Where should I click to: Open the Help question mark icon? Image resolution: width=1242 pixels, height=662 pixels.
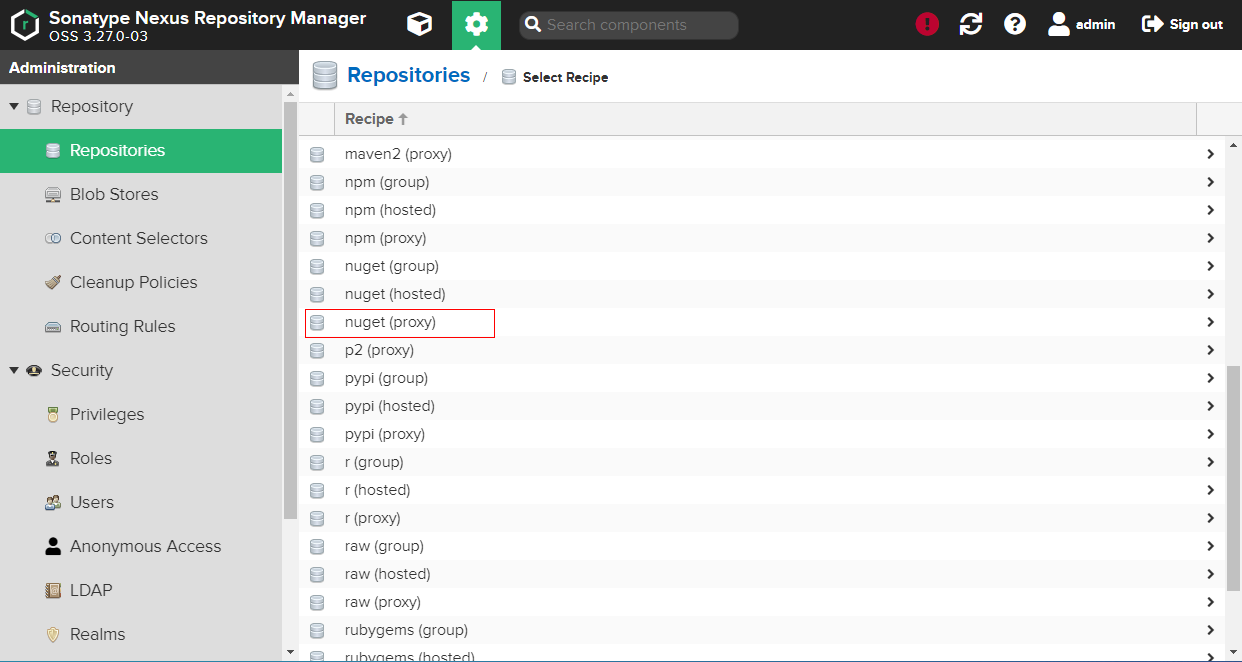[1015, 24]
